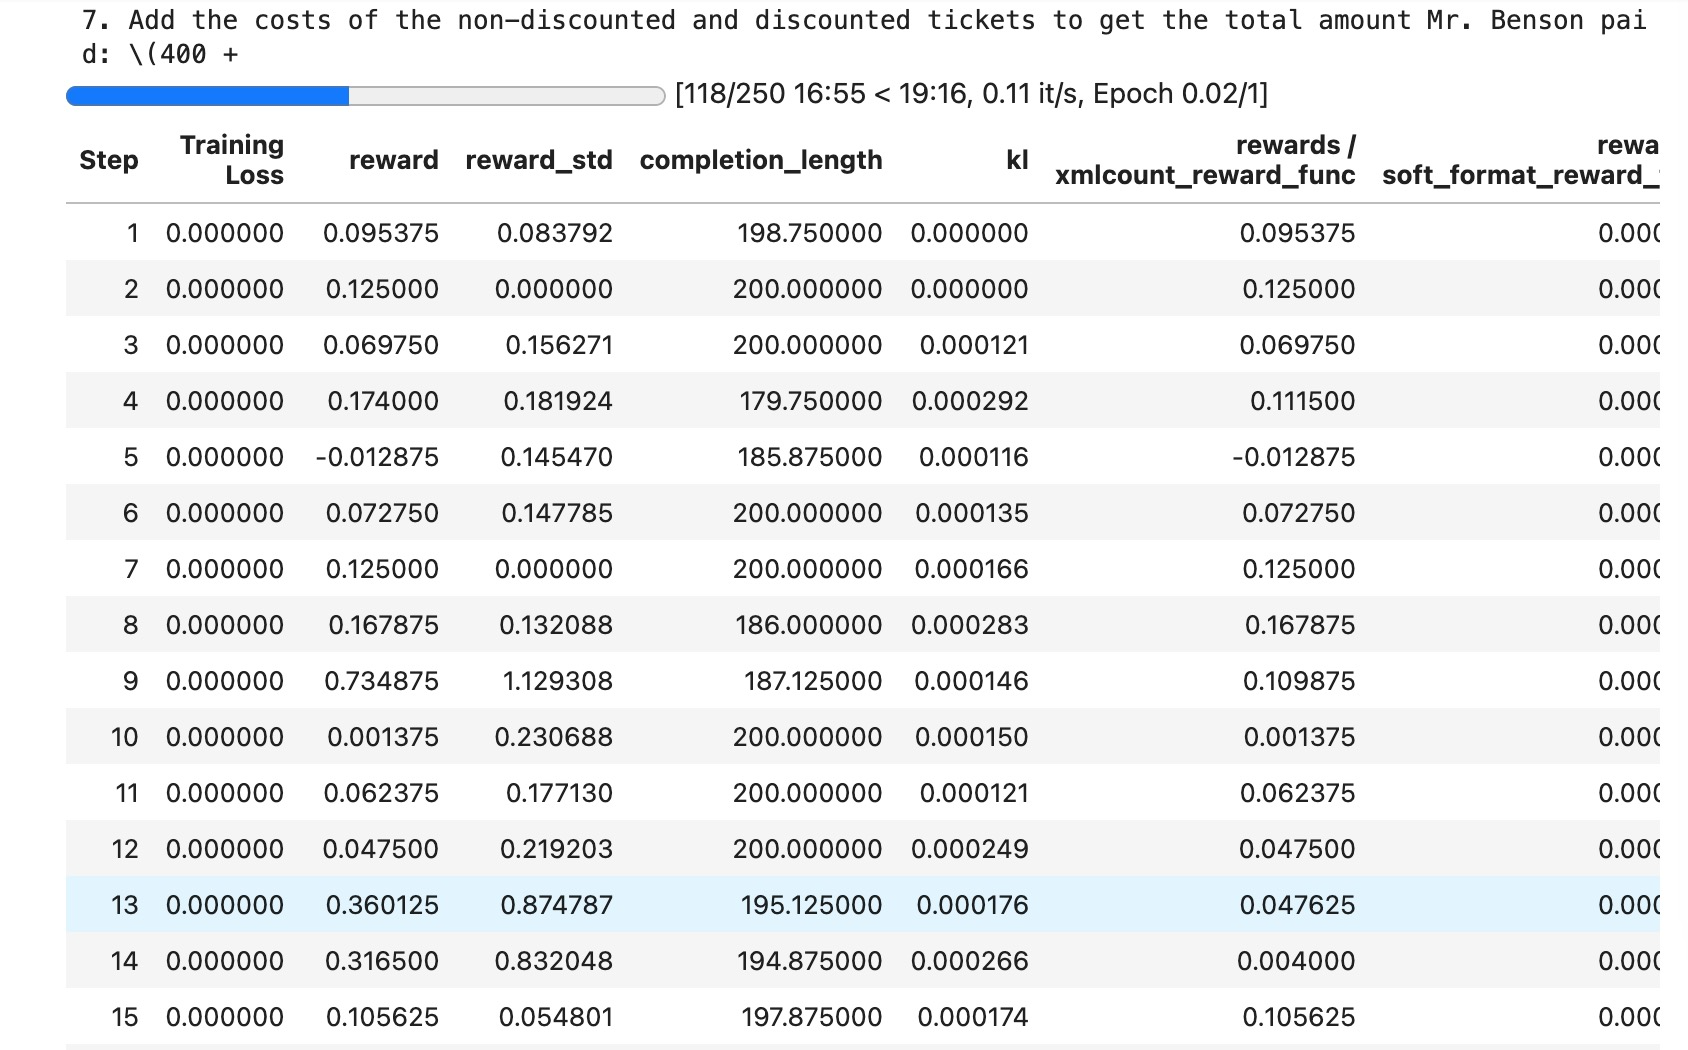This screenshot has width=1688, height=1050.
Task: Select reward value 0.167875 in reward column
Action: 384,625
